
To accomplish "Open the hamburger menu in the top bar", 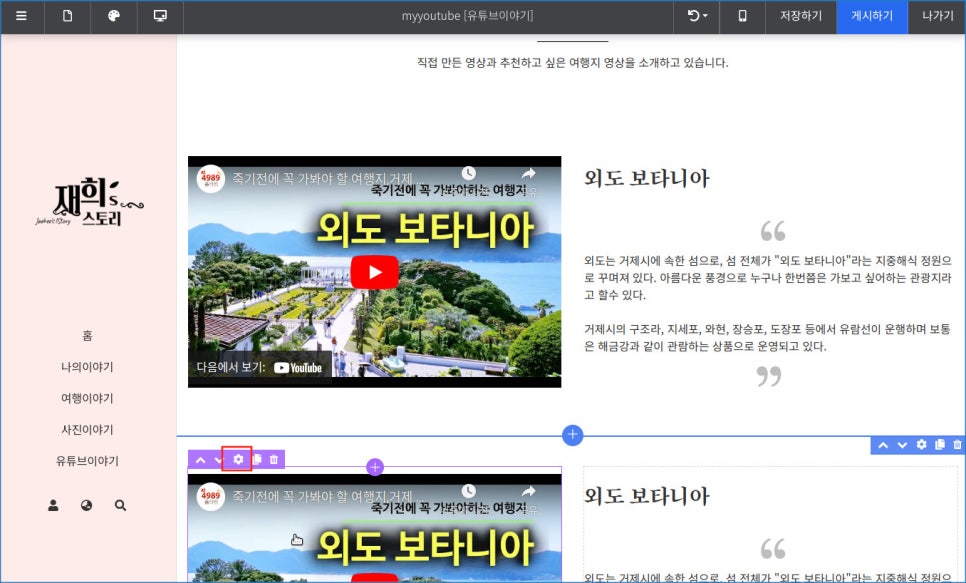I will [22, 17].
